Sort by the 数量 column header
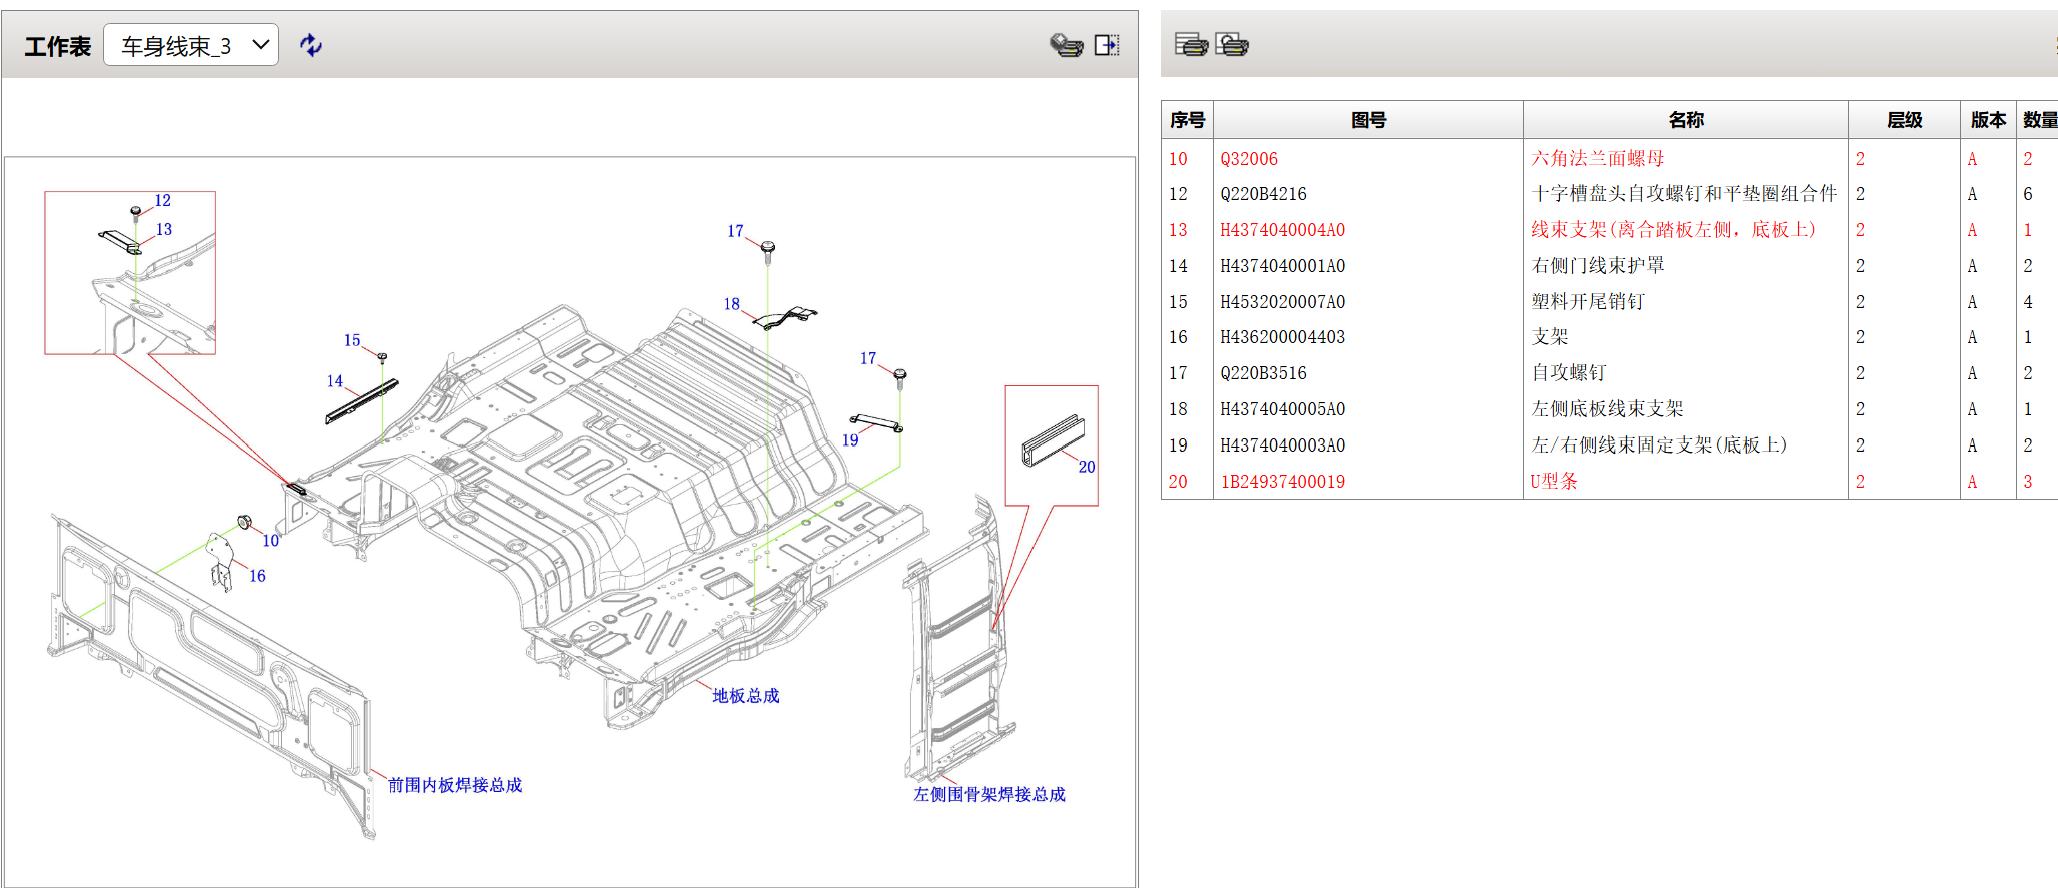This screenshot has width=2058, height=888. (x=2039, y=120)
